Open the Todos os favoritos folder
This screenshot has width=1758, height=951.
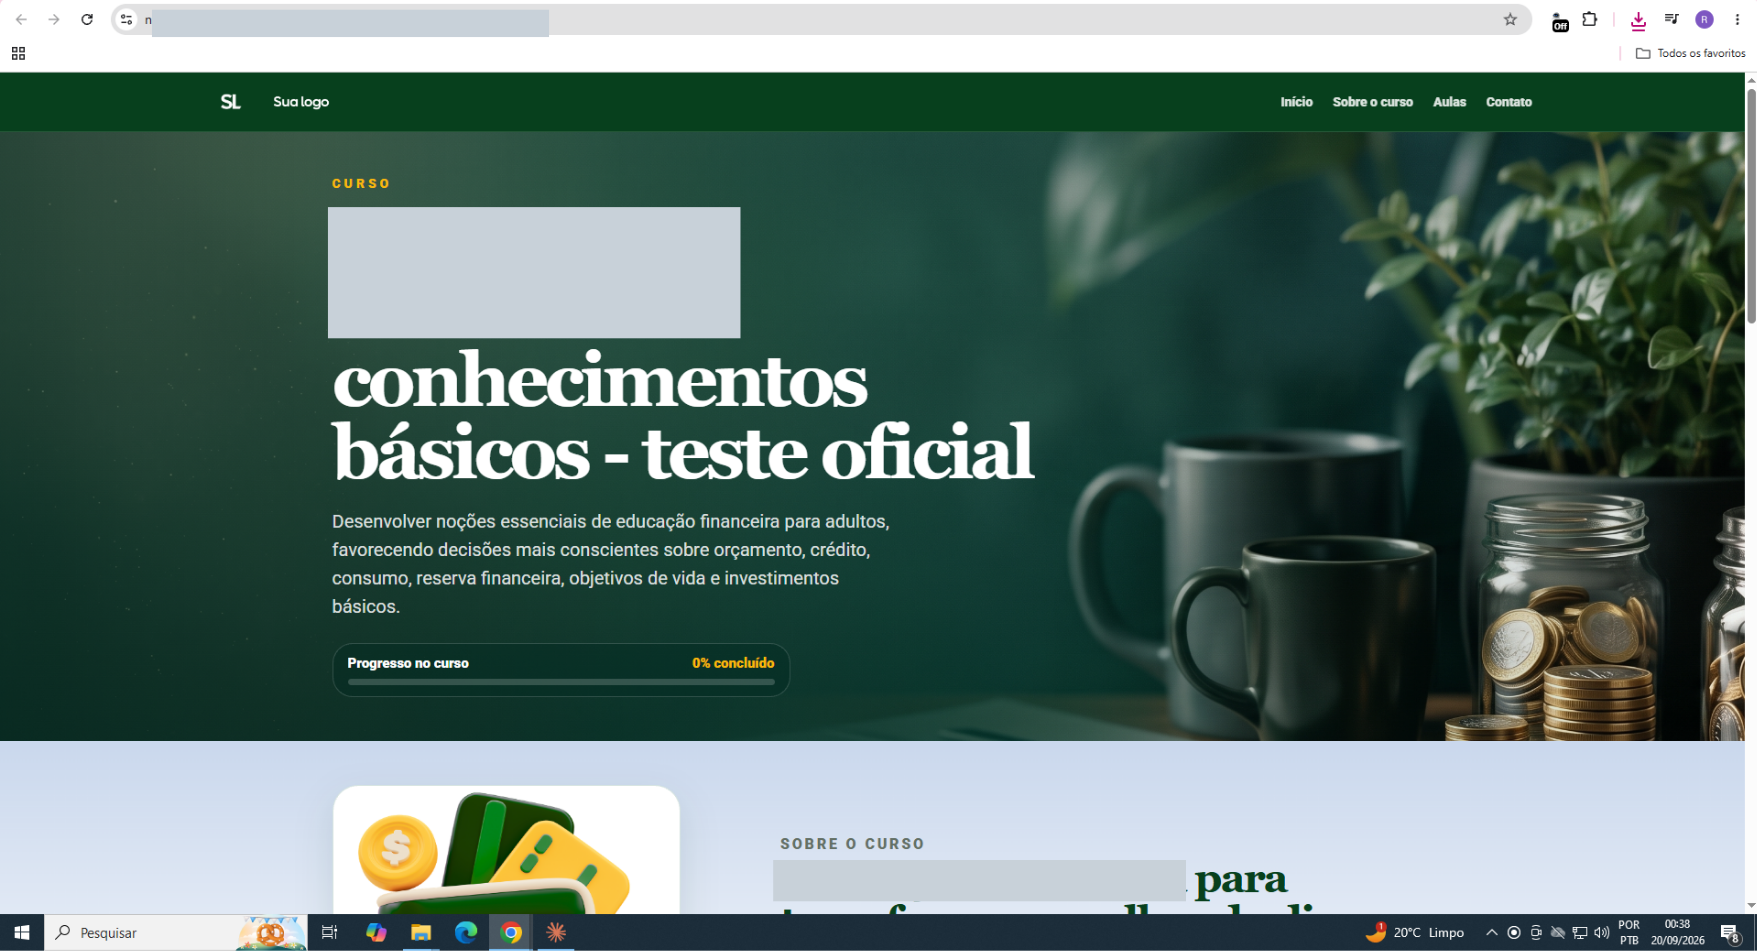1690,54
